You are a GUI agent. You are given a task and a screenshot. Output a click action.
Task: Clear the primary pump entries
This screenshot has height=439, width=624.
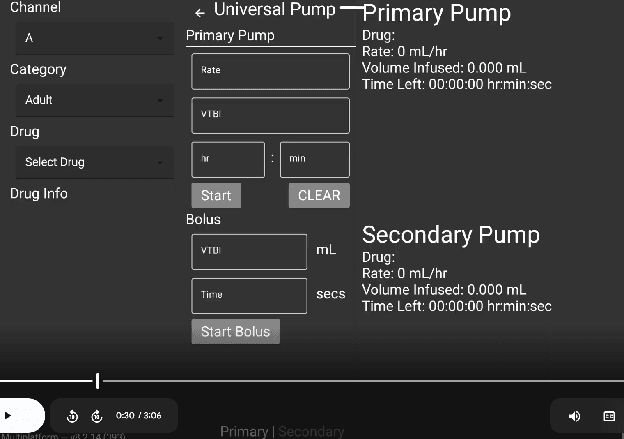click(319, 195)
